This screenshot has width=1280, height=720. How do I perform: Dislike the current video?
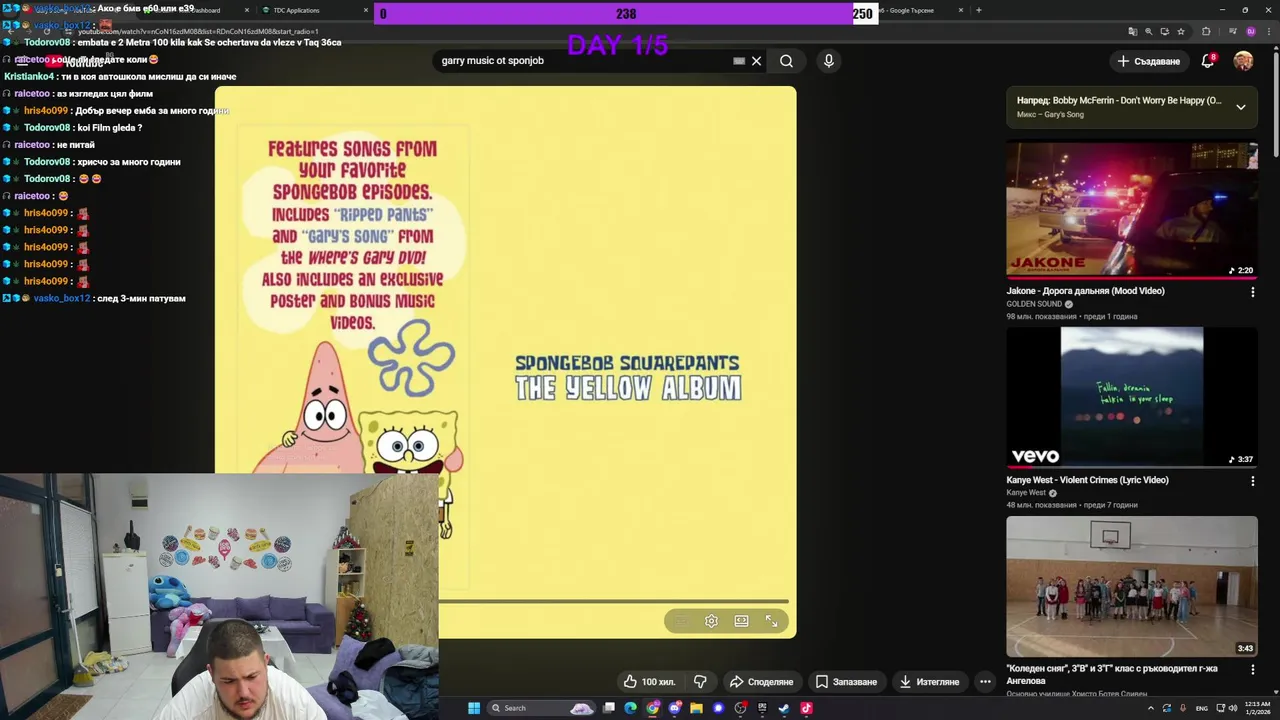[x=701, y=682]
